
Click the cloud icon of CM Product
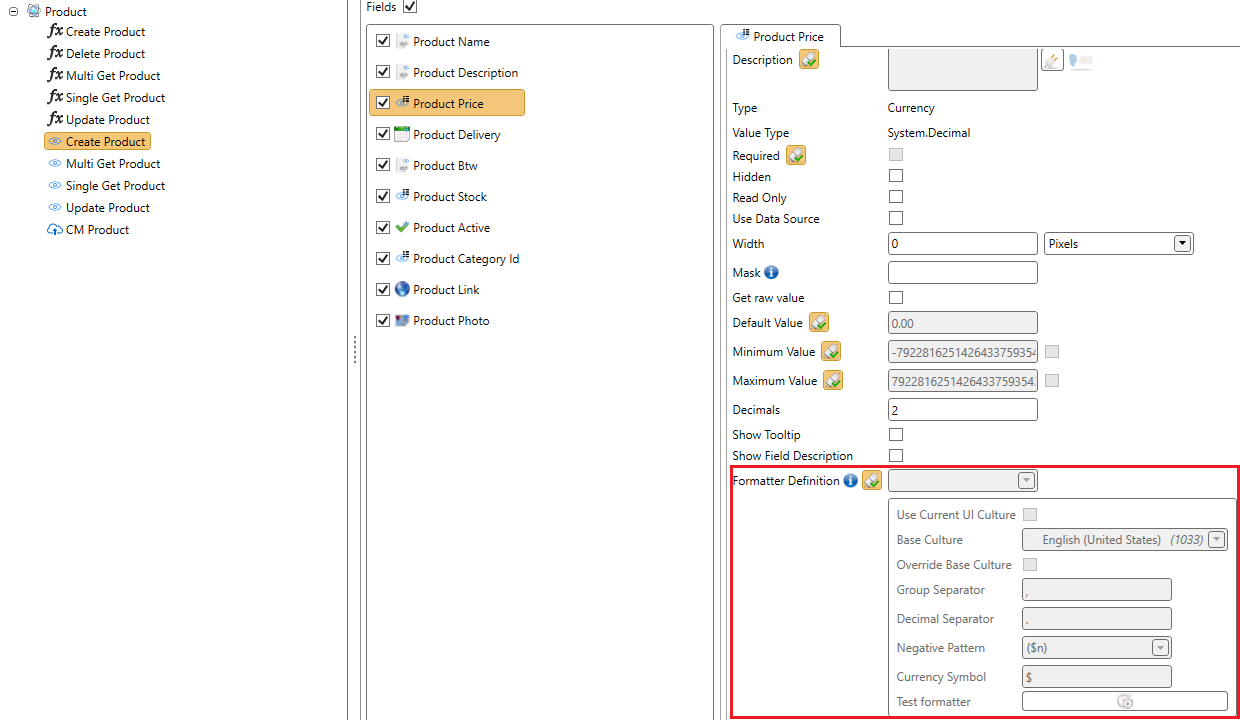55,230
